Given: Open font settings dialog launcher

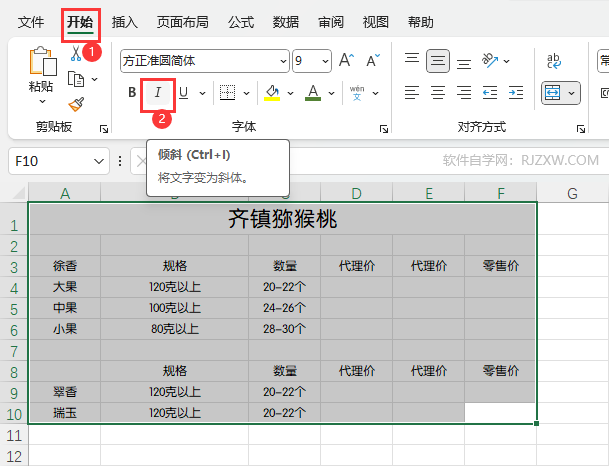Looking at the screenshot, I should pos(384,129).
